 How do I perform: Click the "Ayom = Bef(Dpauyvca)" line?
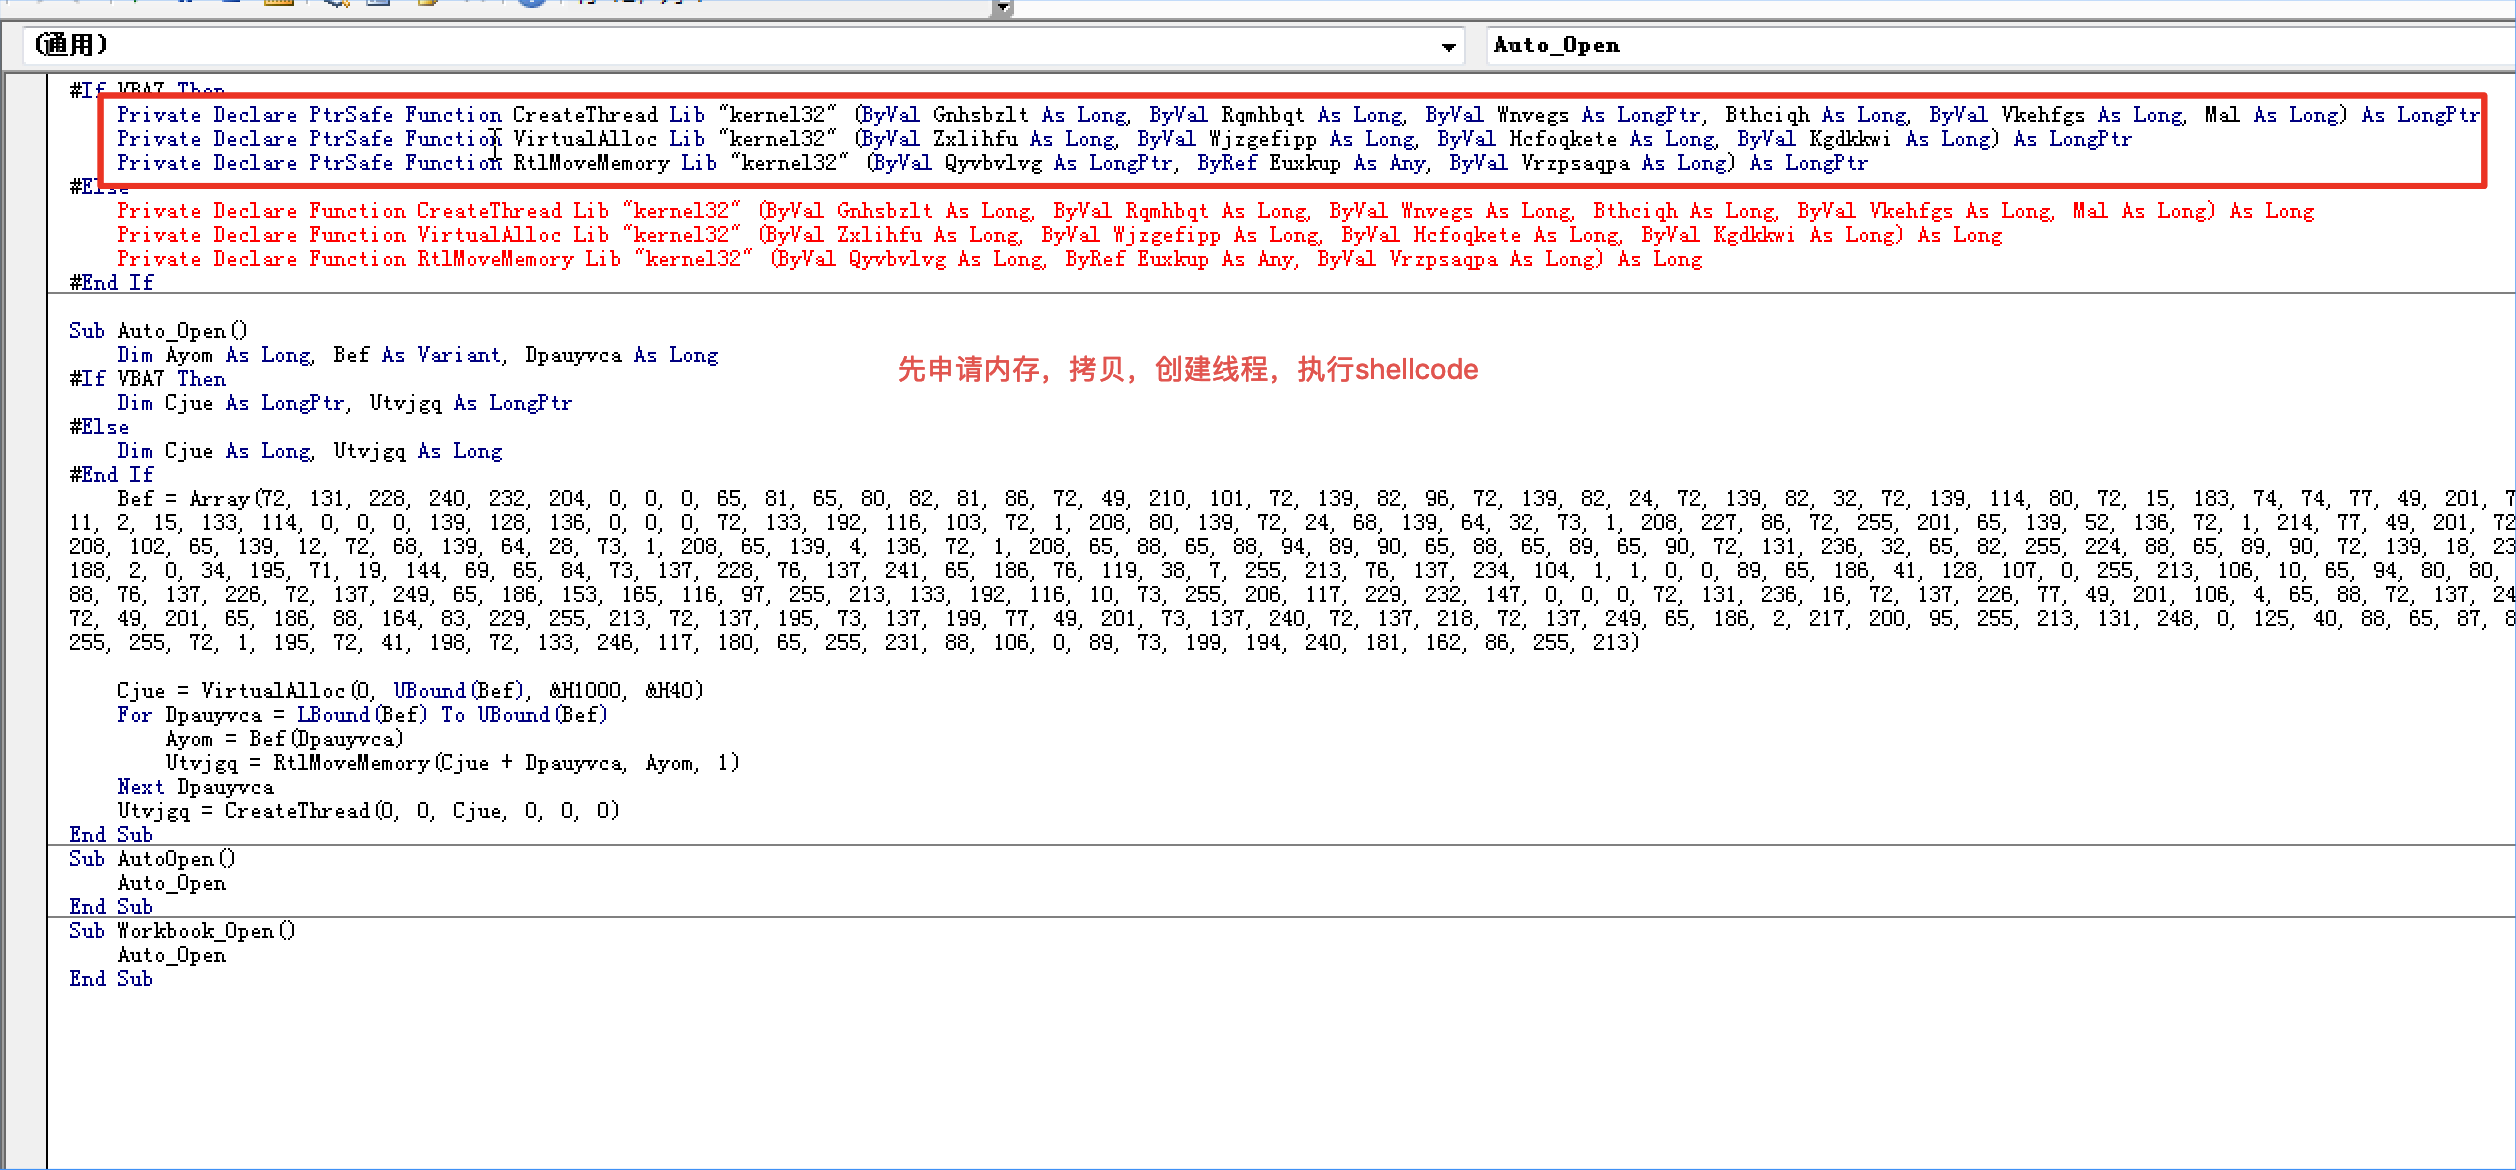coord(284,739)
